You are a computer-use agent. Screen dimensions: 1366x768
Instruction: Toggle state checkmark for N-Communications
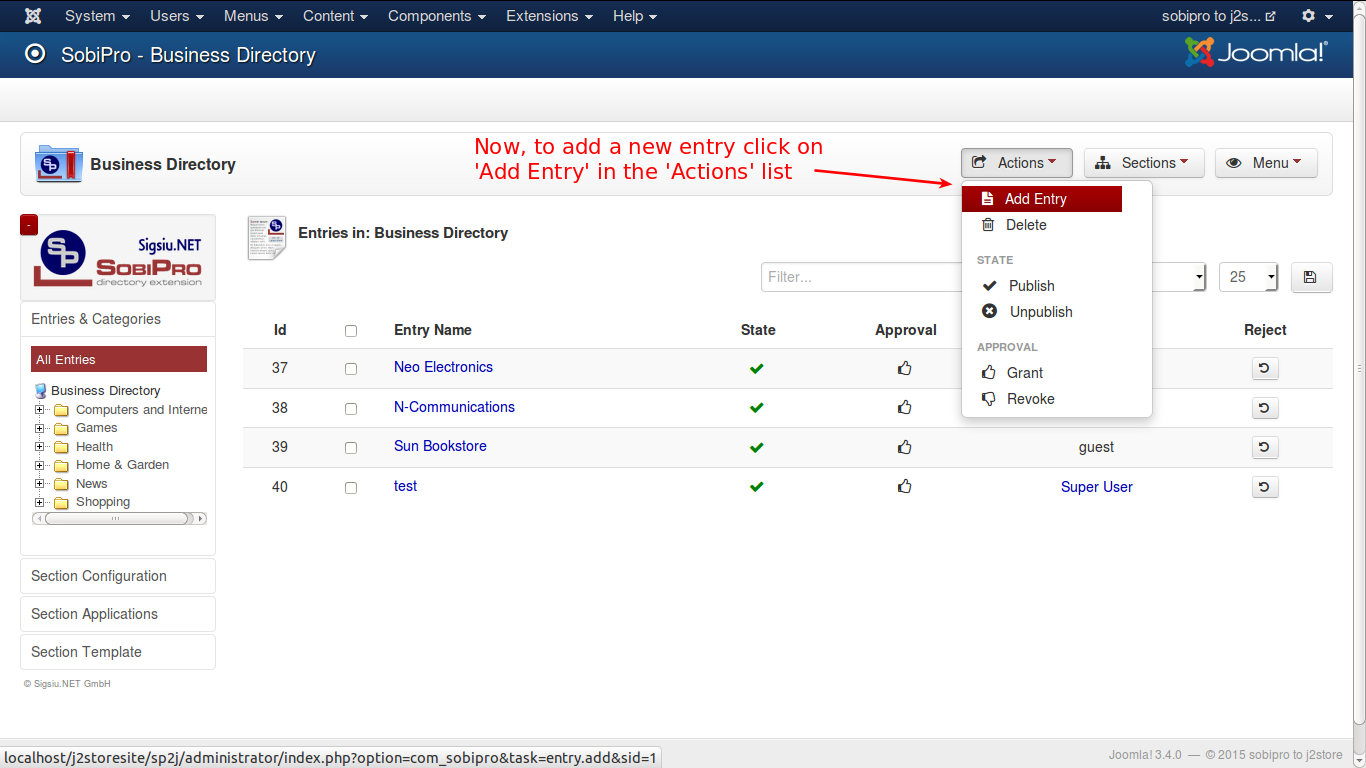[x=757, y=407]
